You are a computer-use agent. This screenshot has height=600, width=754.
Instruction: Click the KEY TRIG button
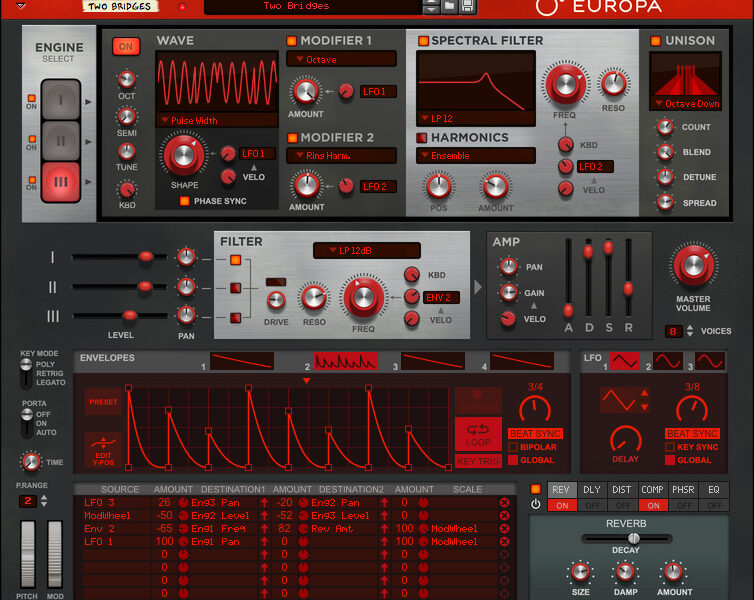pos(478,461)
